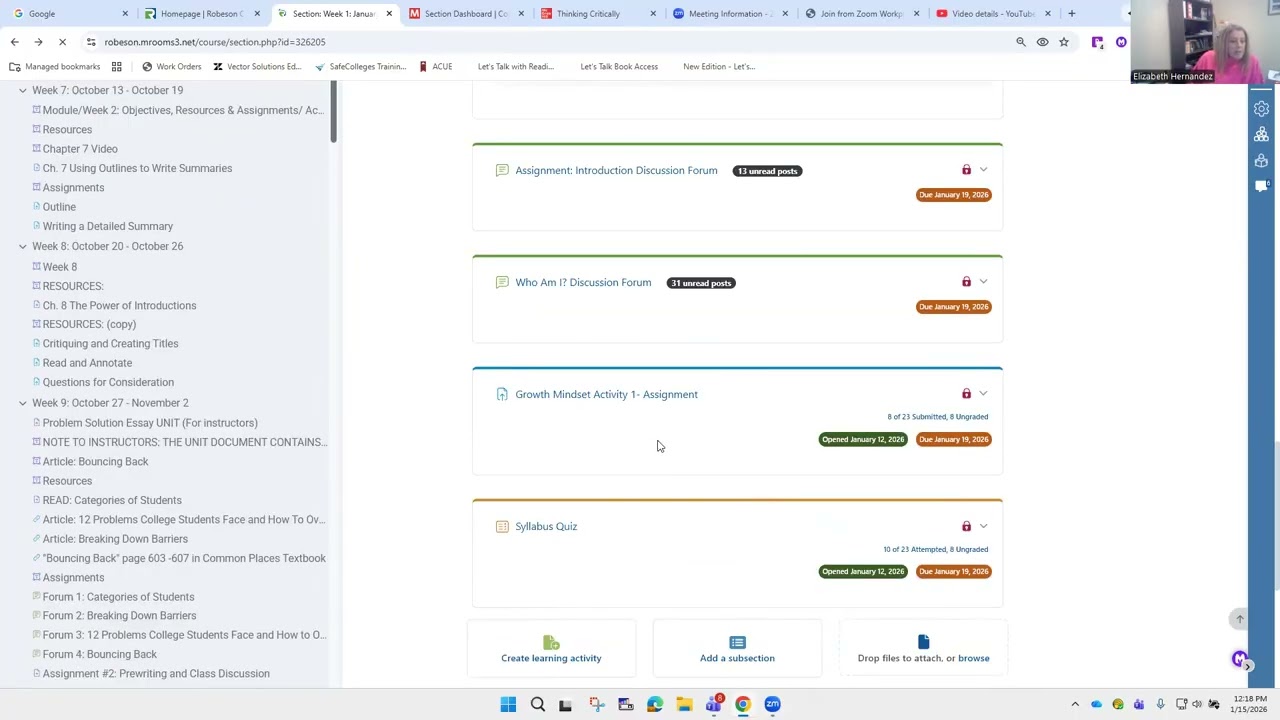Screen dimensions: 1280x720
Task: Open Zoom from the taskbar
Action: (x=772, y=704)
